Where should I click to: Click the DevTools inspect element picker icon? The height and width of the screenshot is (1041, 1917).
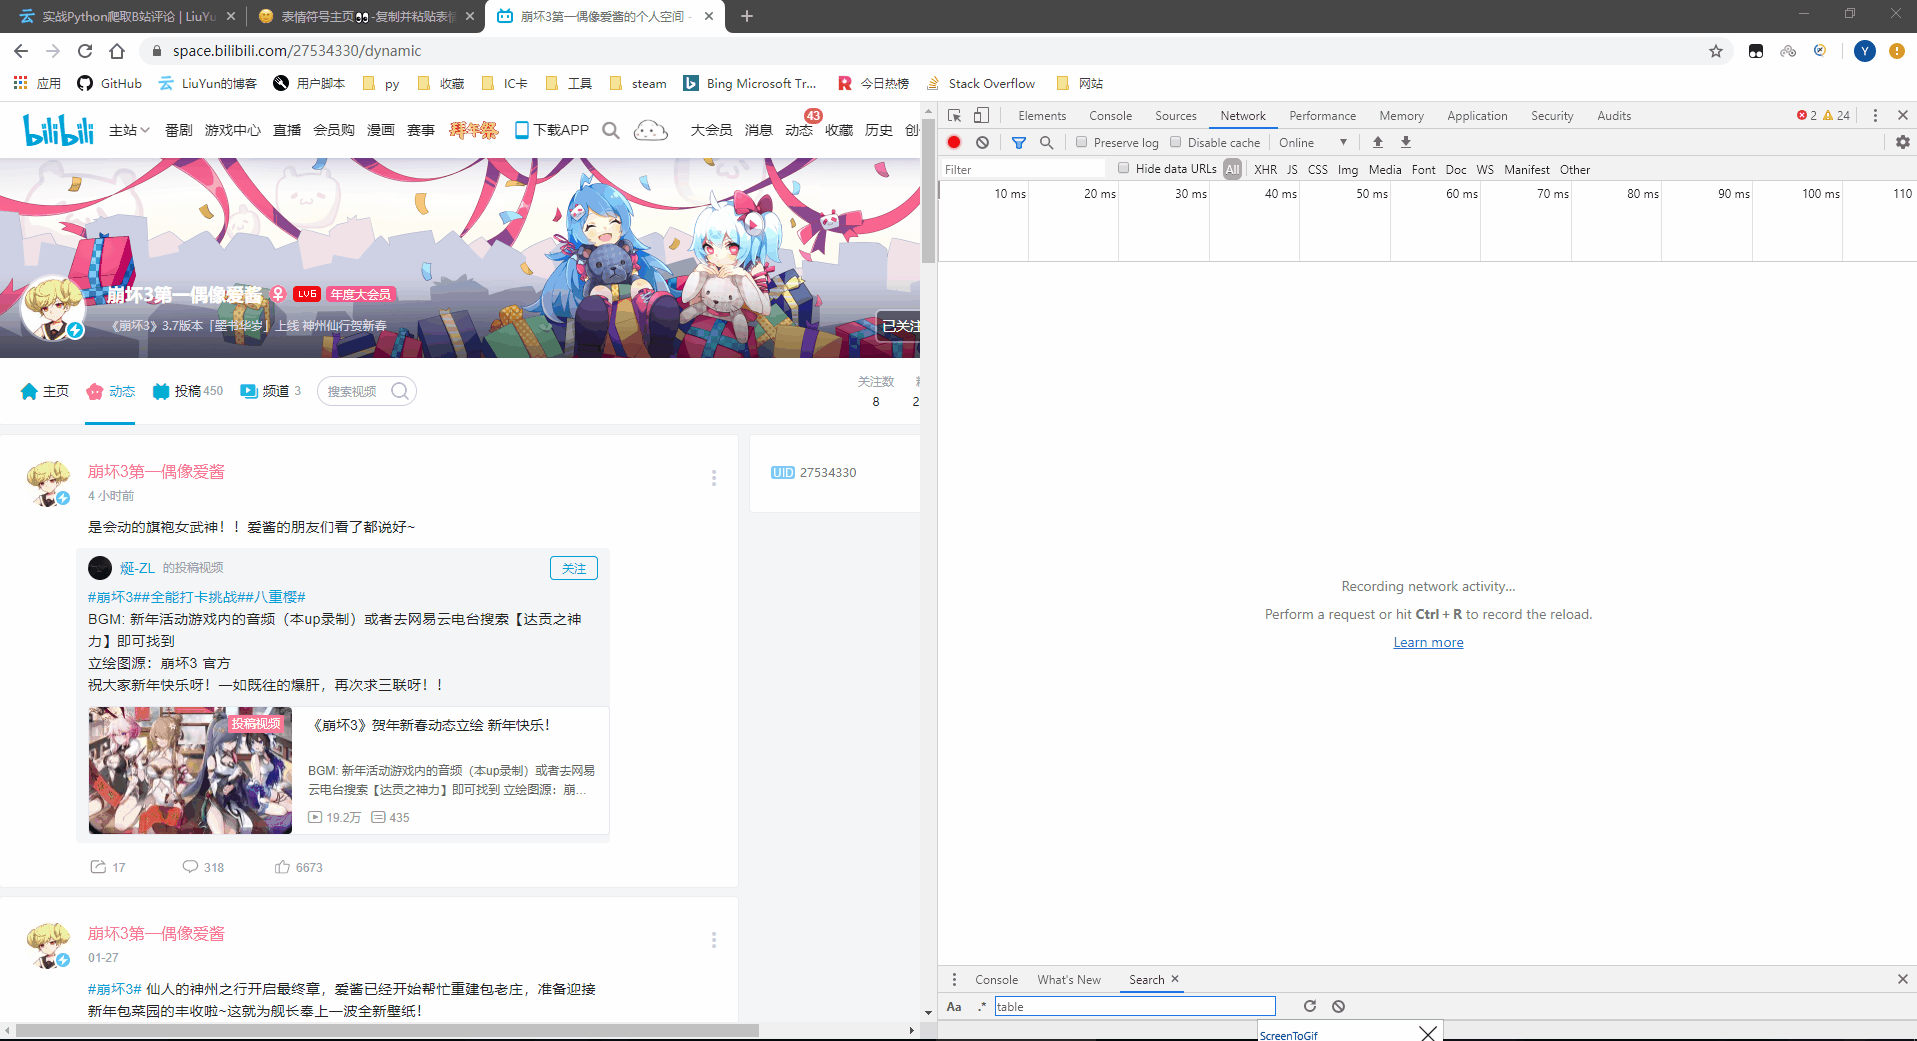[955, 116]
